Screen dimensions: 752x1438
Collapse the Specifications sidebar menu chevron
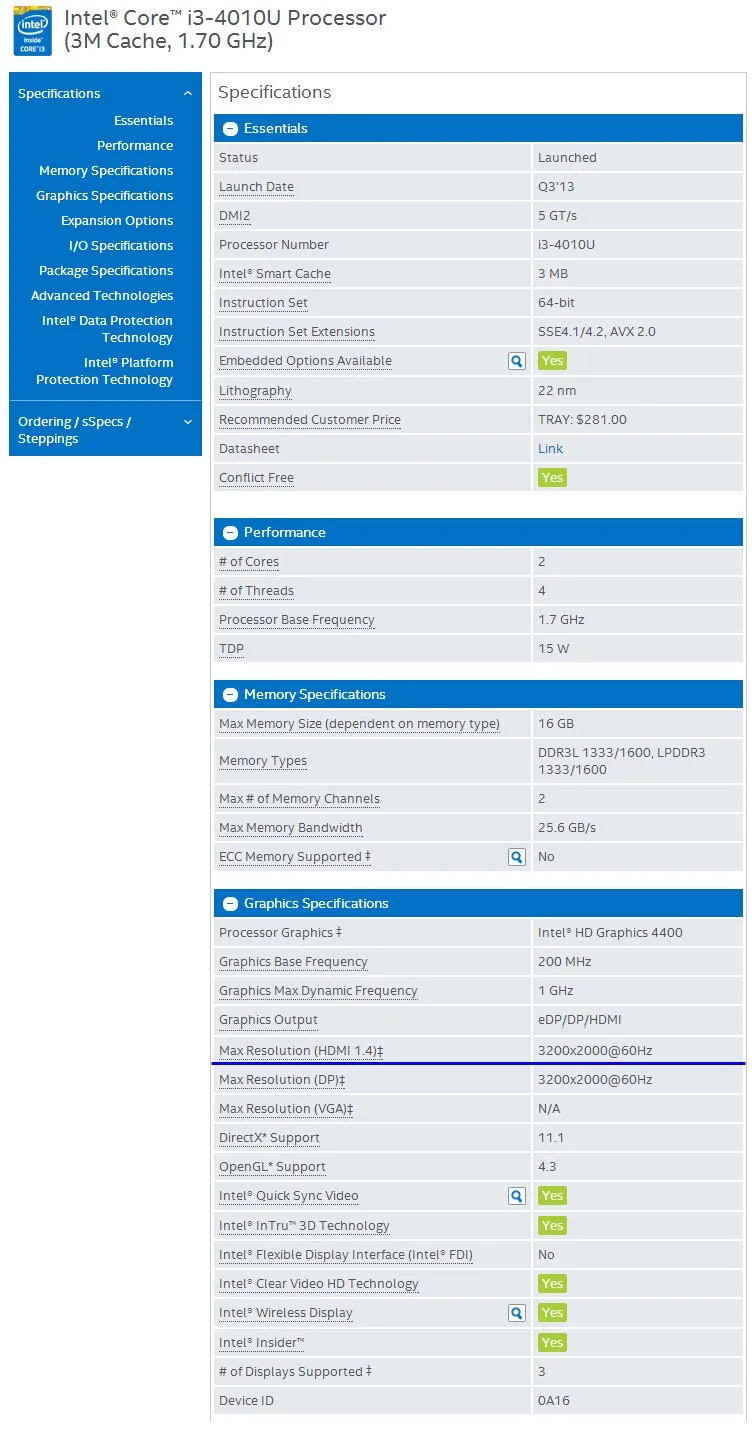coord(188,94)
